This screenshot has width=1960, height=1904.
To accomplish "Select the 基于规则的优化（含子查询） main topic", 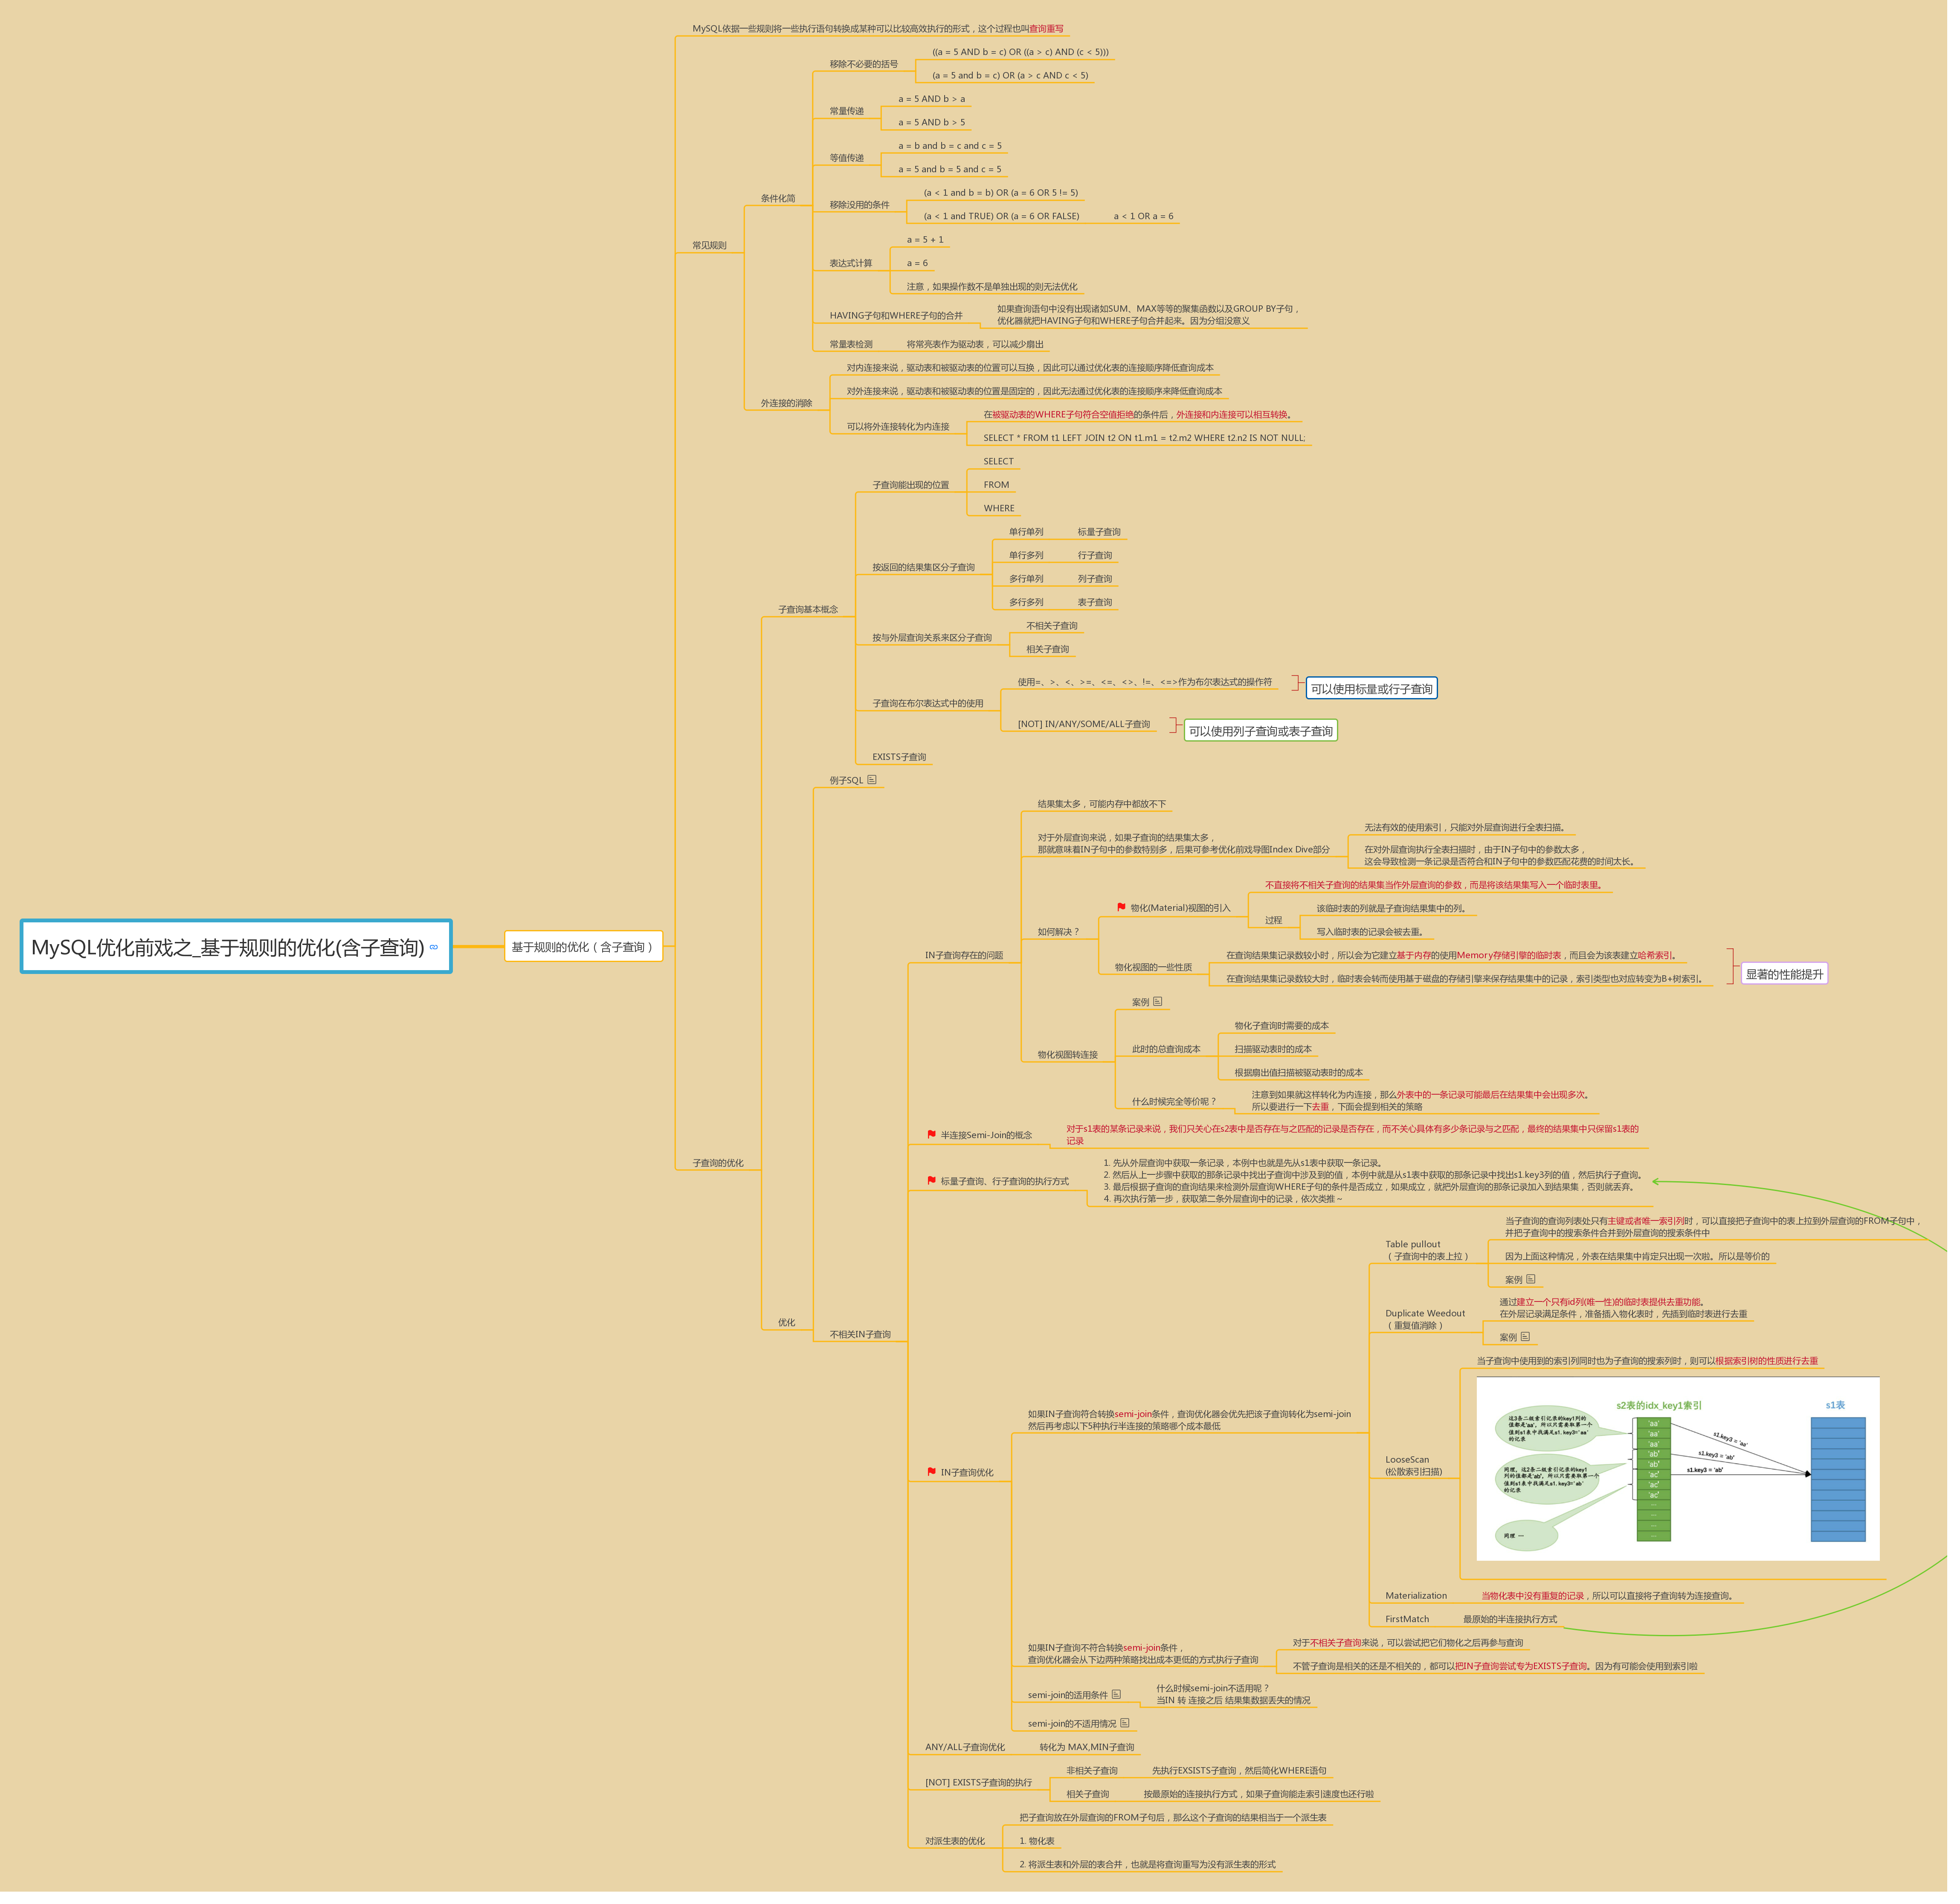I will click(587, 953).
